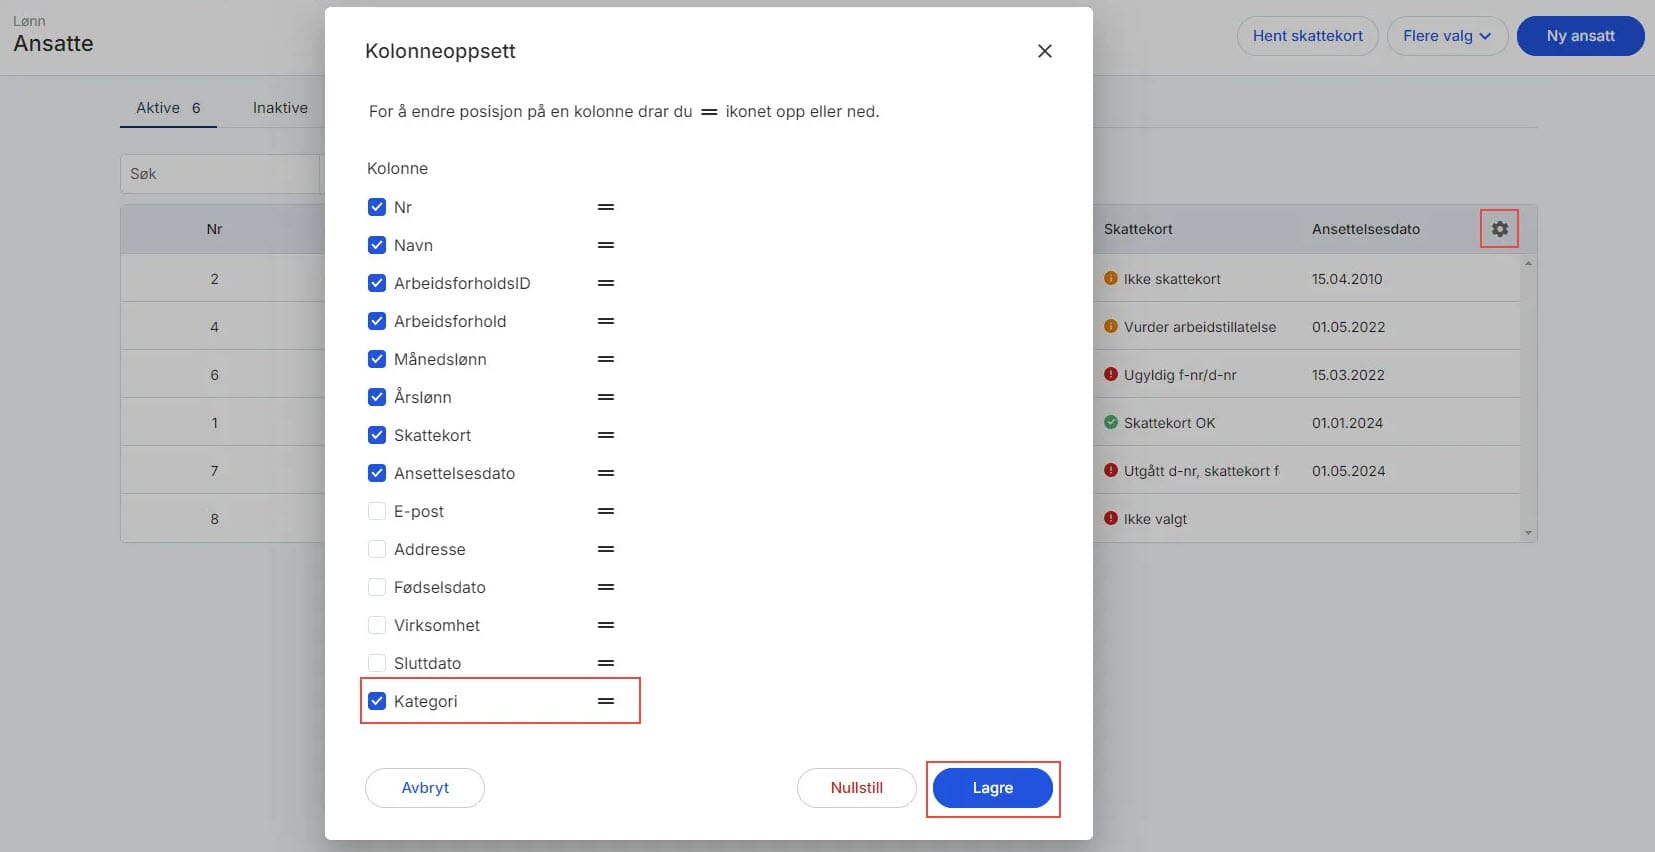
Task: Save column setup with Lagre
Action: coord(993,788)
